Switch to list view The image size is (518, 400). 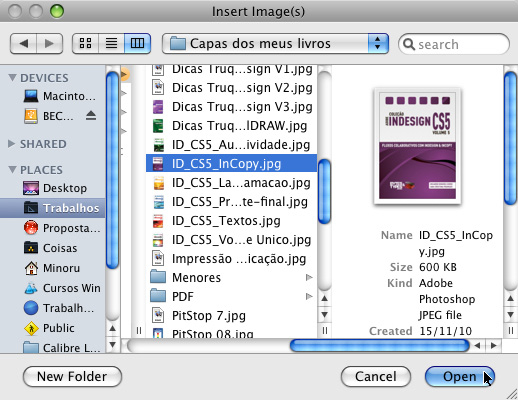click(111, 44)
